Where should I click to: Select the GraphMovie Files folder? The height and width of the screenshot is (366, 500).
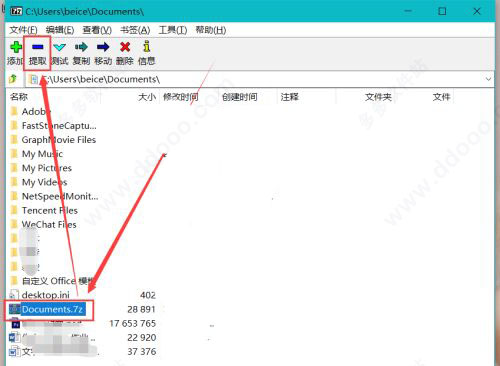point(59,140)
